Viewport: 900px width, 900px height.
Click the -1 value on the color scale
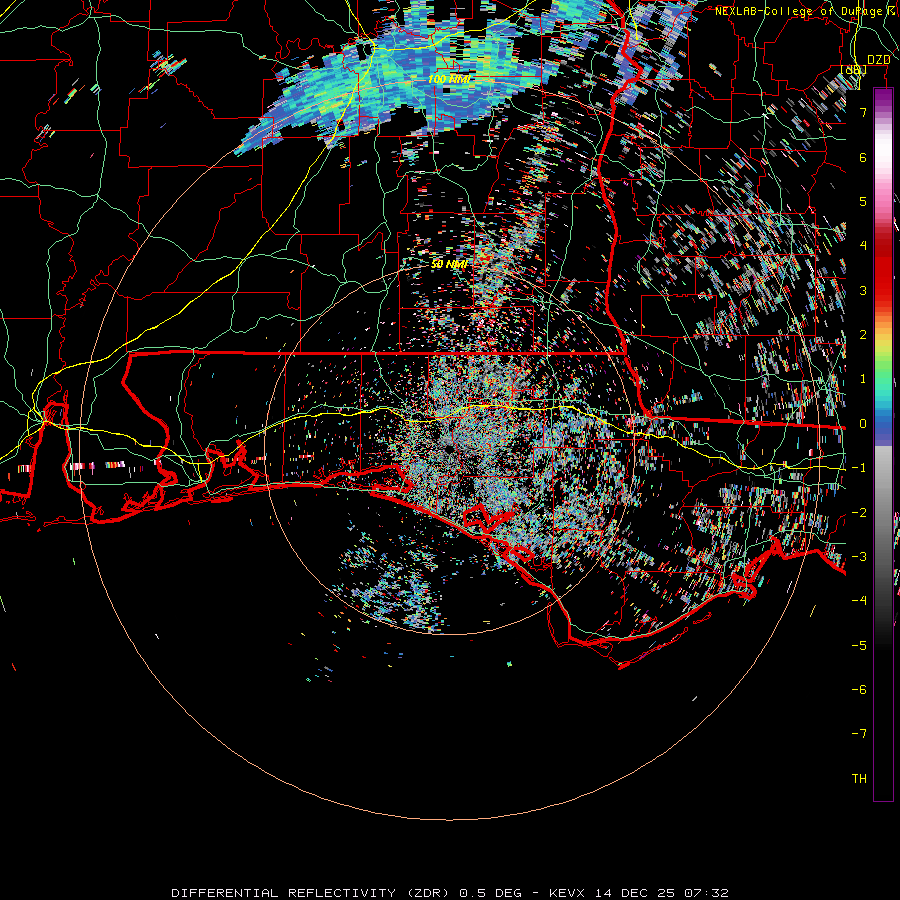click(x=859, y=468)
